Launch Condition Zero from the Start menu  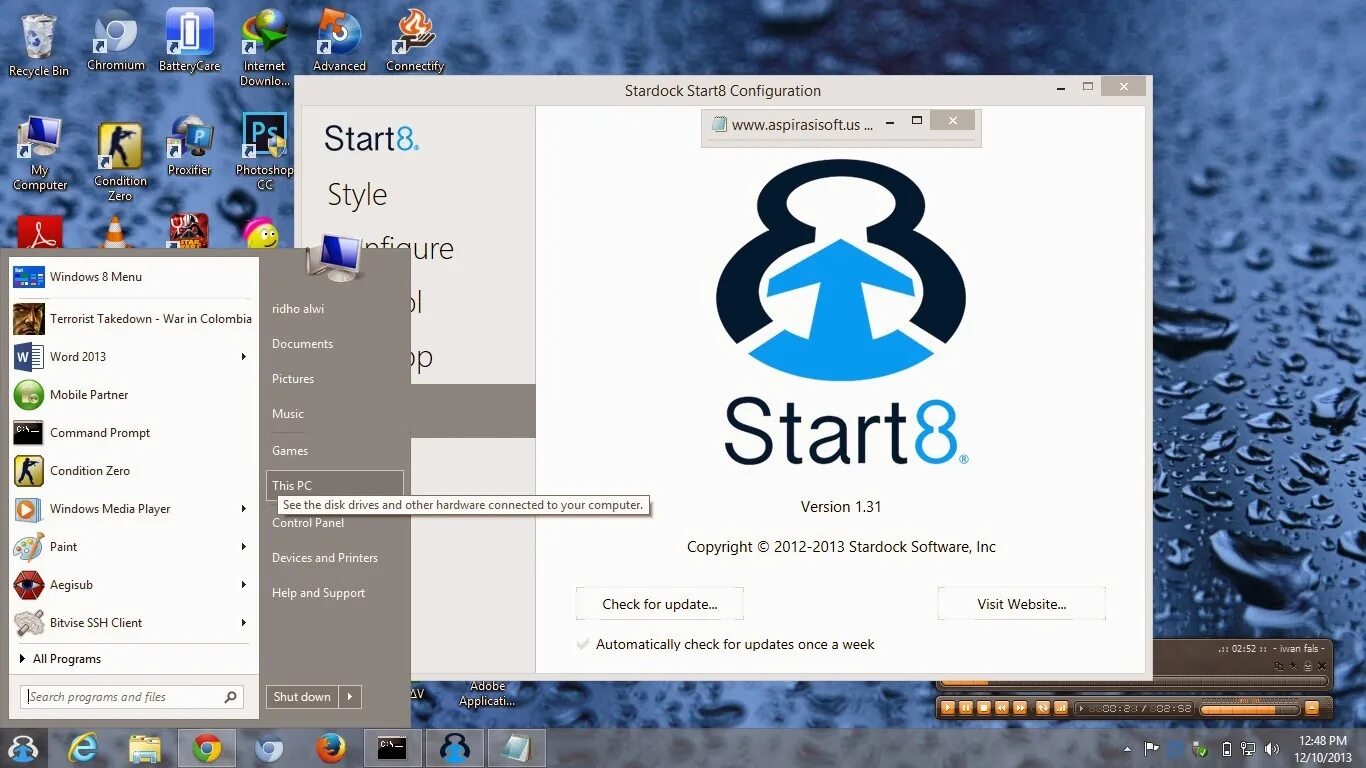pyautogui.click(x=132, y=471)
